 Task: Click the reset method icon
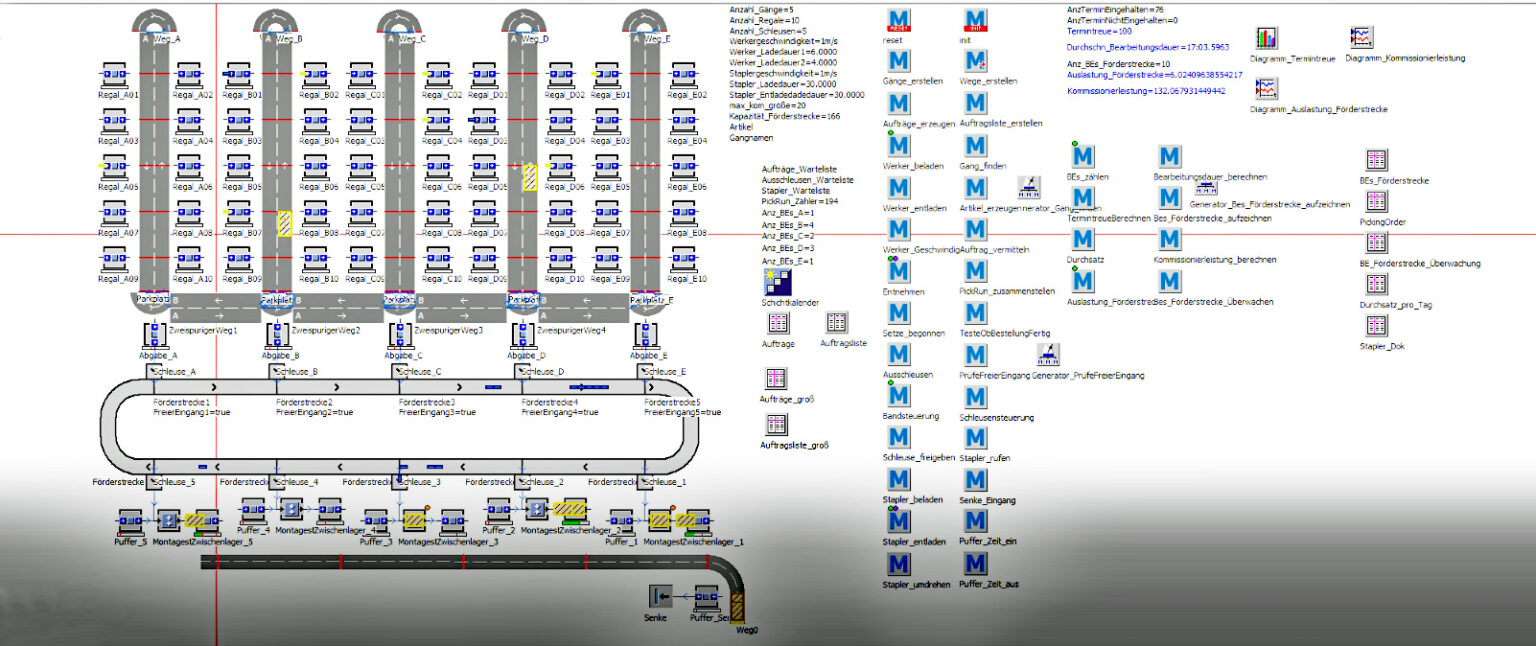tap(898, 20)
